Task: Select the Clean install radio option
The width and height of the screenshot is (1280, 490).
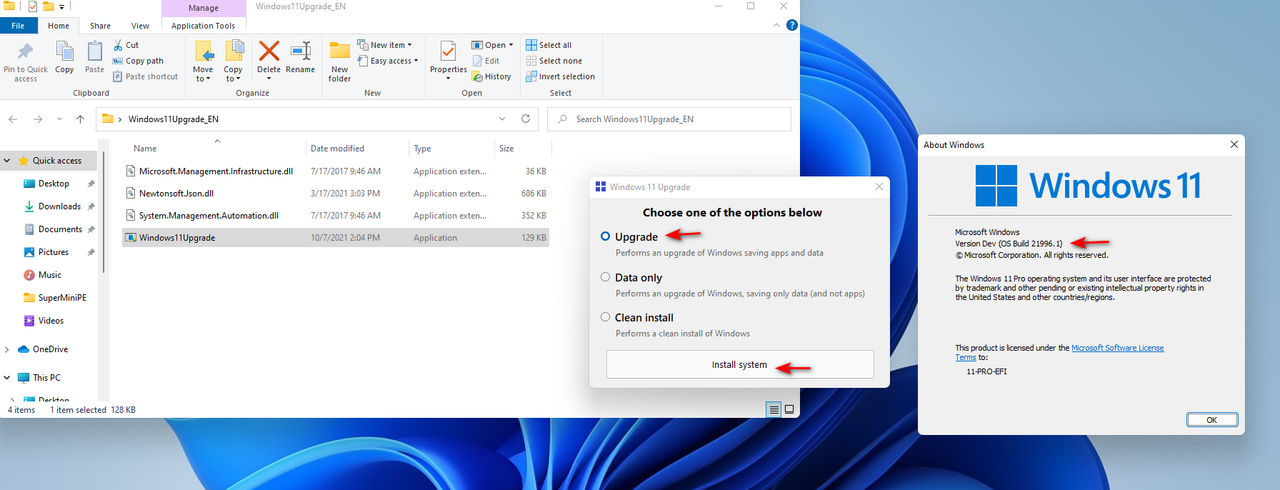Action: coord(605,317)
